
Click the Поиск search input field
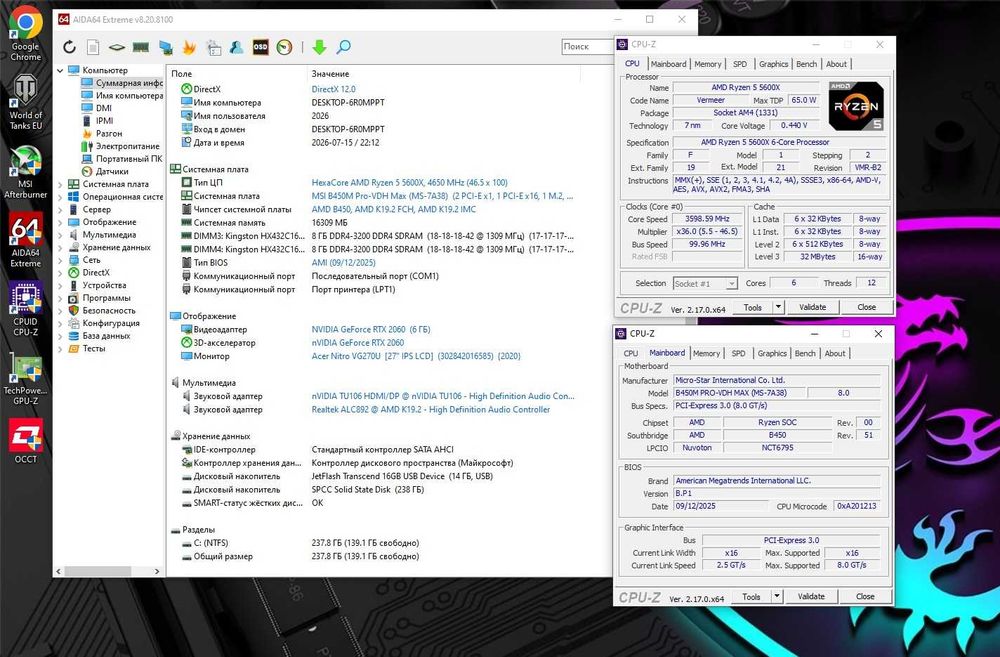click(x=586, y=47)
